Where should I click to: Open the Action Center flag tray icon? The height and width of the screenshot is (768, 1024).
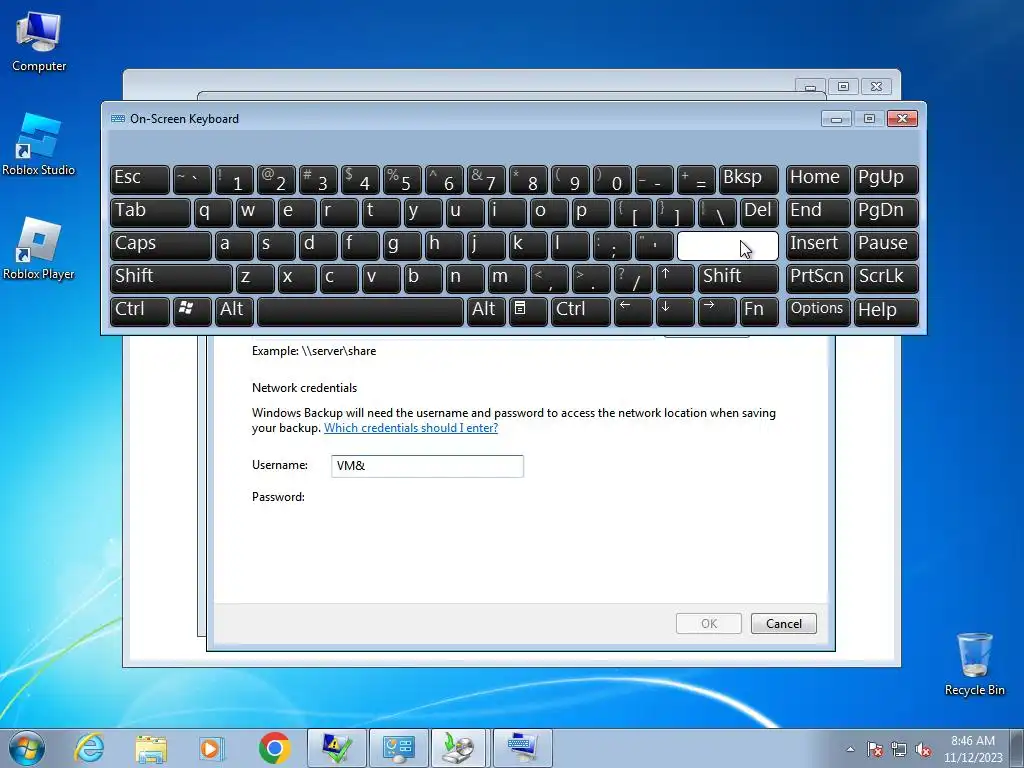point(874,749)
